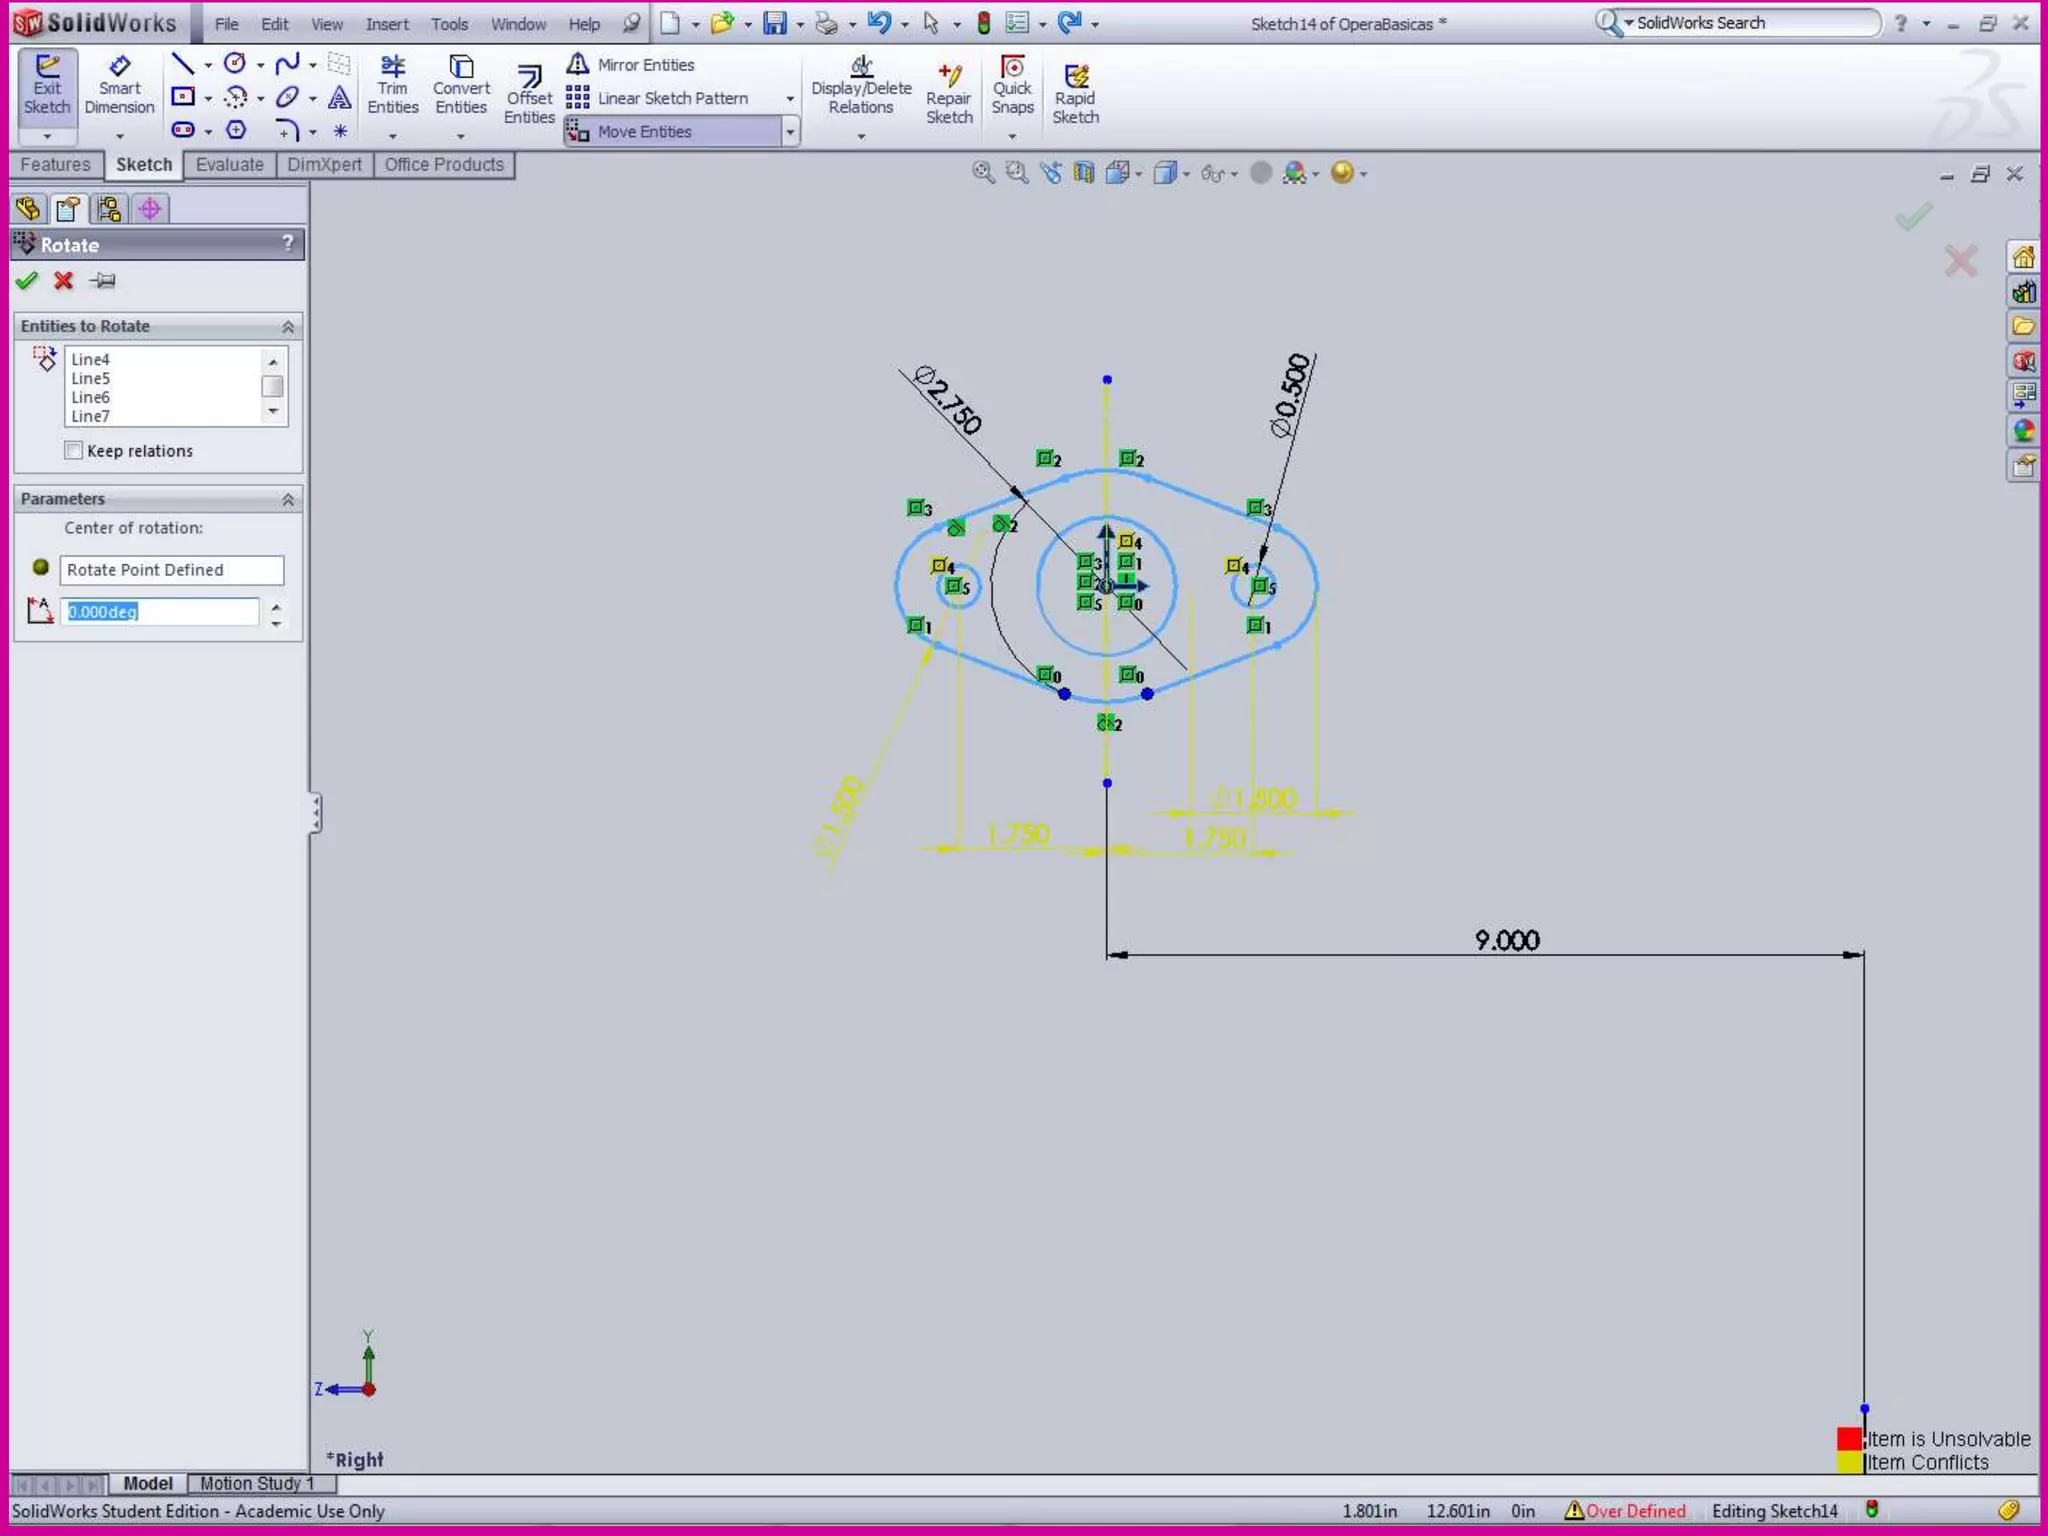Viewport: 2048px width, 1536px height.
Task: Collapse the Entities to Rotate section
Action: coord(288,327)
